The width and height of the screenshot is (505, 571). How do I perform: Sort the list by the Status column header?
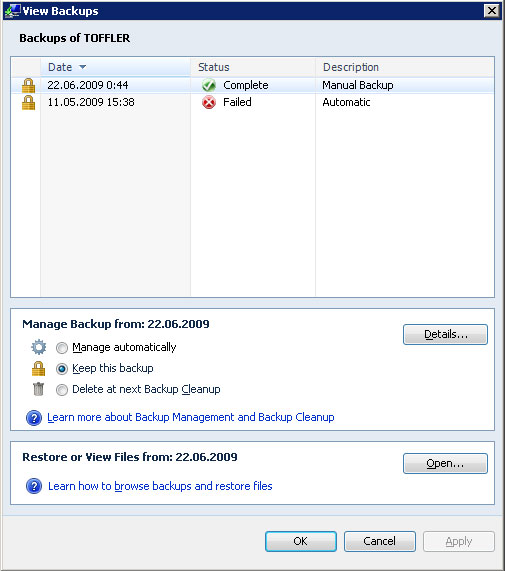click(253, 67)
